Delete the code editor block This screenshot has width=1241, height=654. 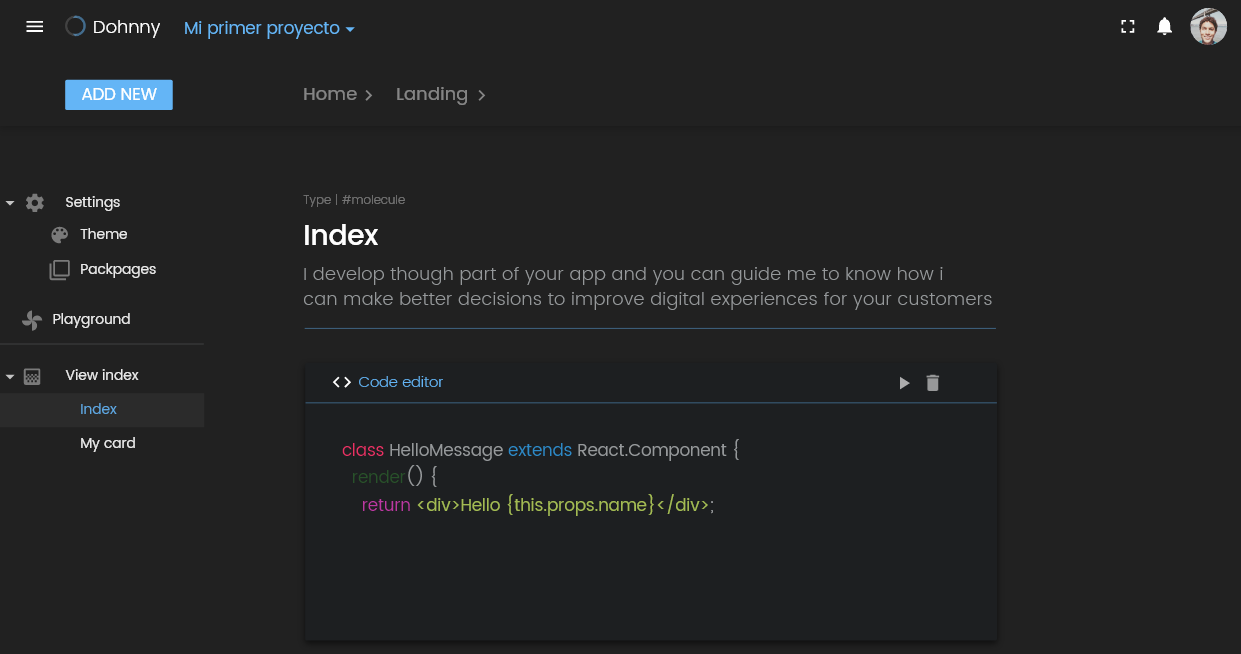pyautogui.click(x=933, y=383)
